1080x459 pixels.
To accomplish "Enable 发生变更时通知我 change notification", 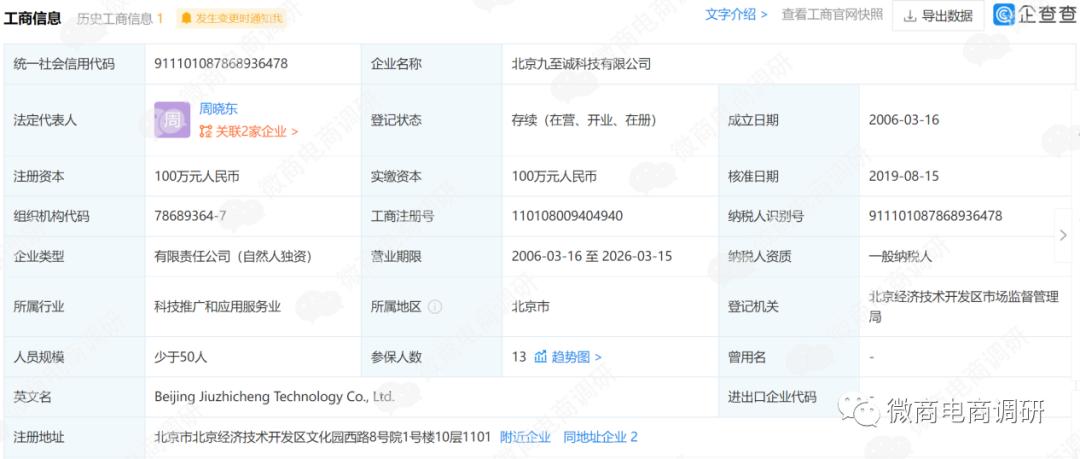I will click(x=237, y=18).
